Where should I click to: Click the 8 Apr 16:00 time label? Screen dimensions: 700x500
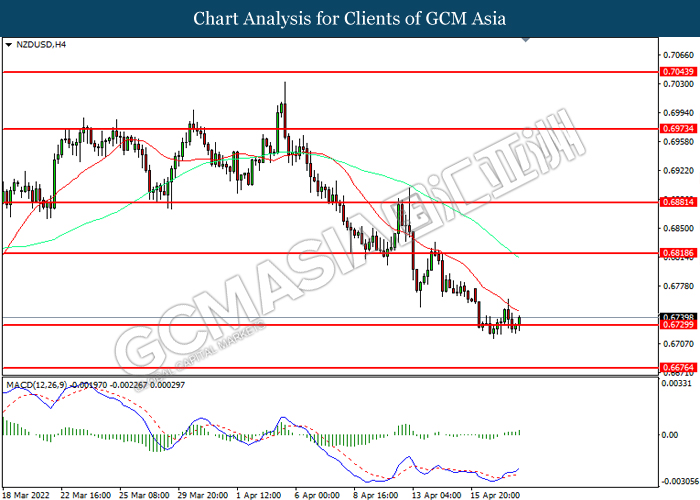click(375, 496)
